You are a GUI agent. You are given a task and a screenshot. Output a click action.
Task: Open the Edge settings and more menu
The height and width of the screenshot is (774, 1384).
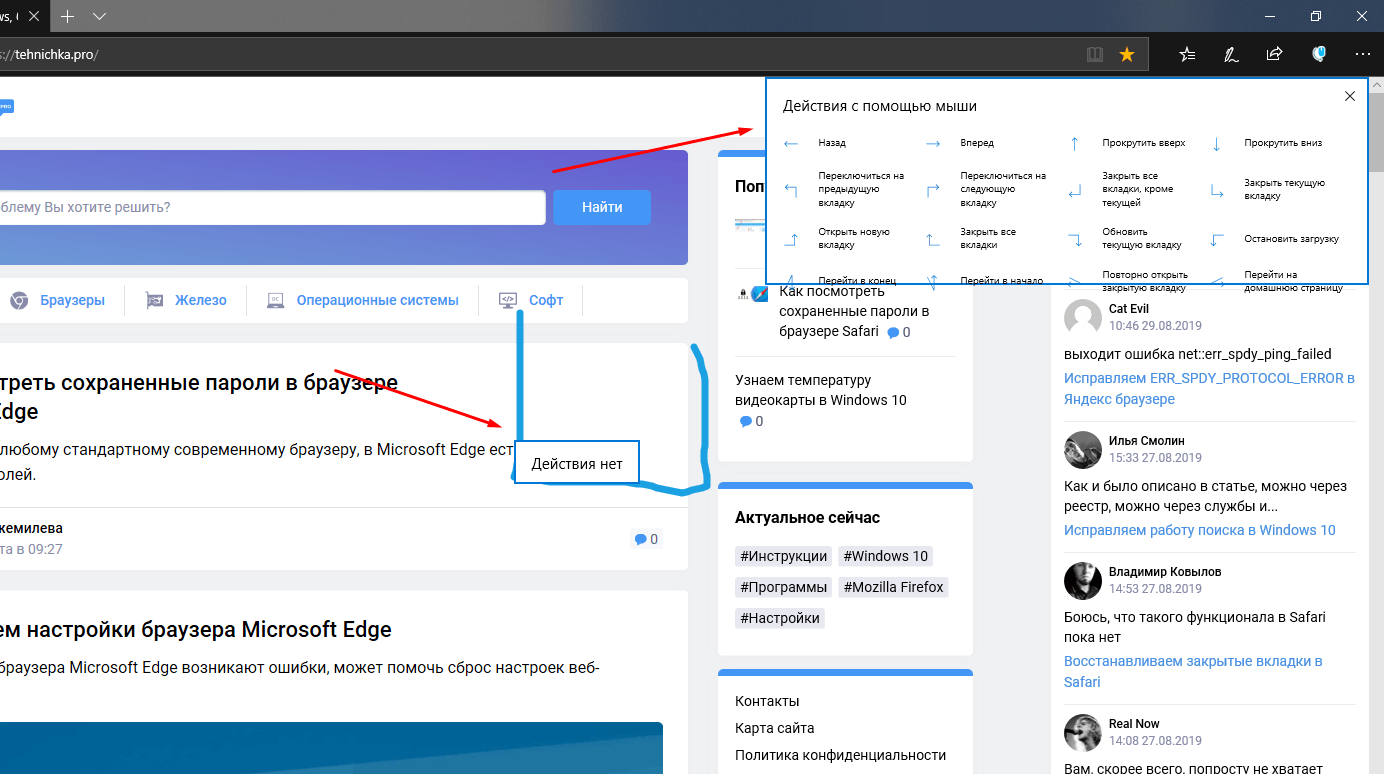click(x=1363, y=54)
